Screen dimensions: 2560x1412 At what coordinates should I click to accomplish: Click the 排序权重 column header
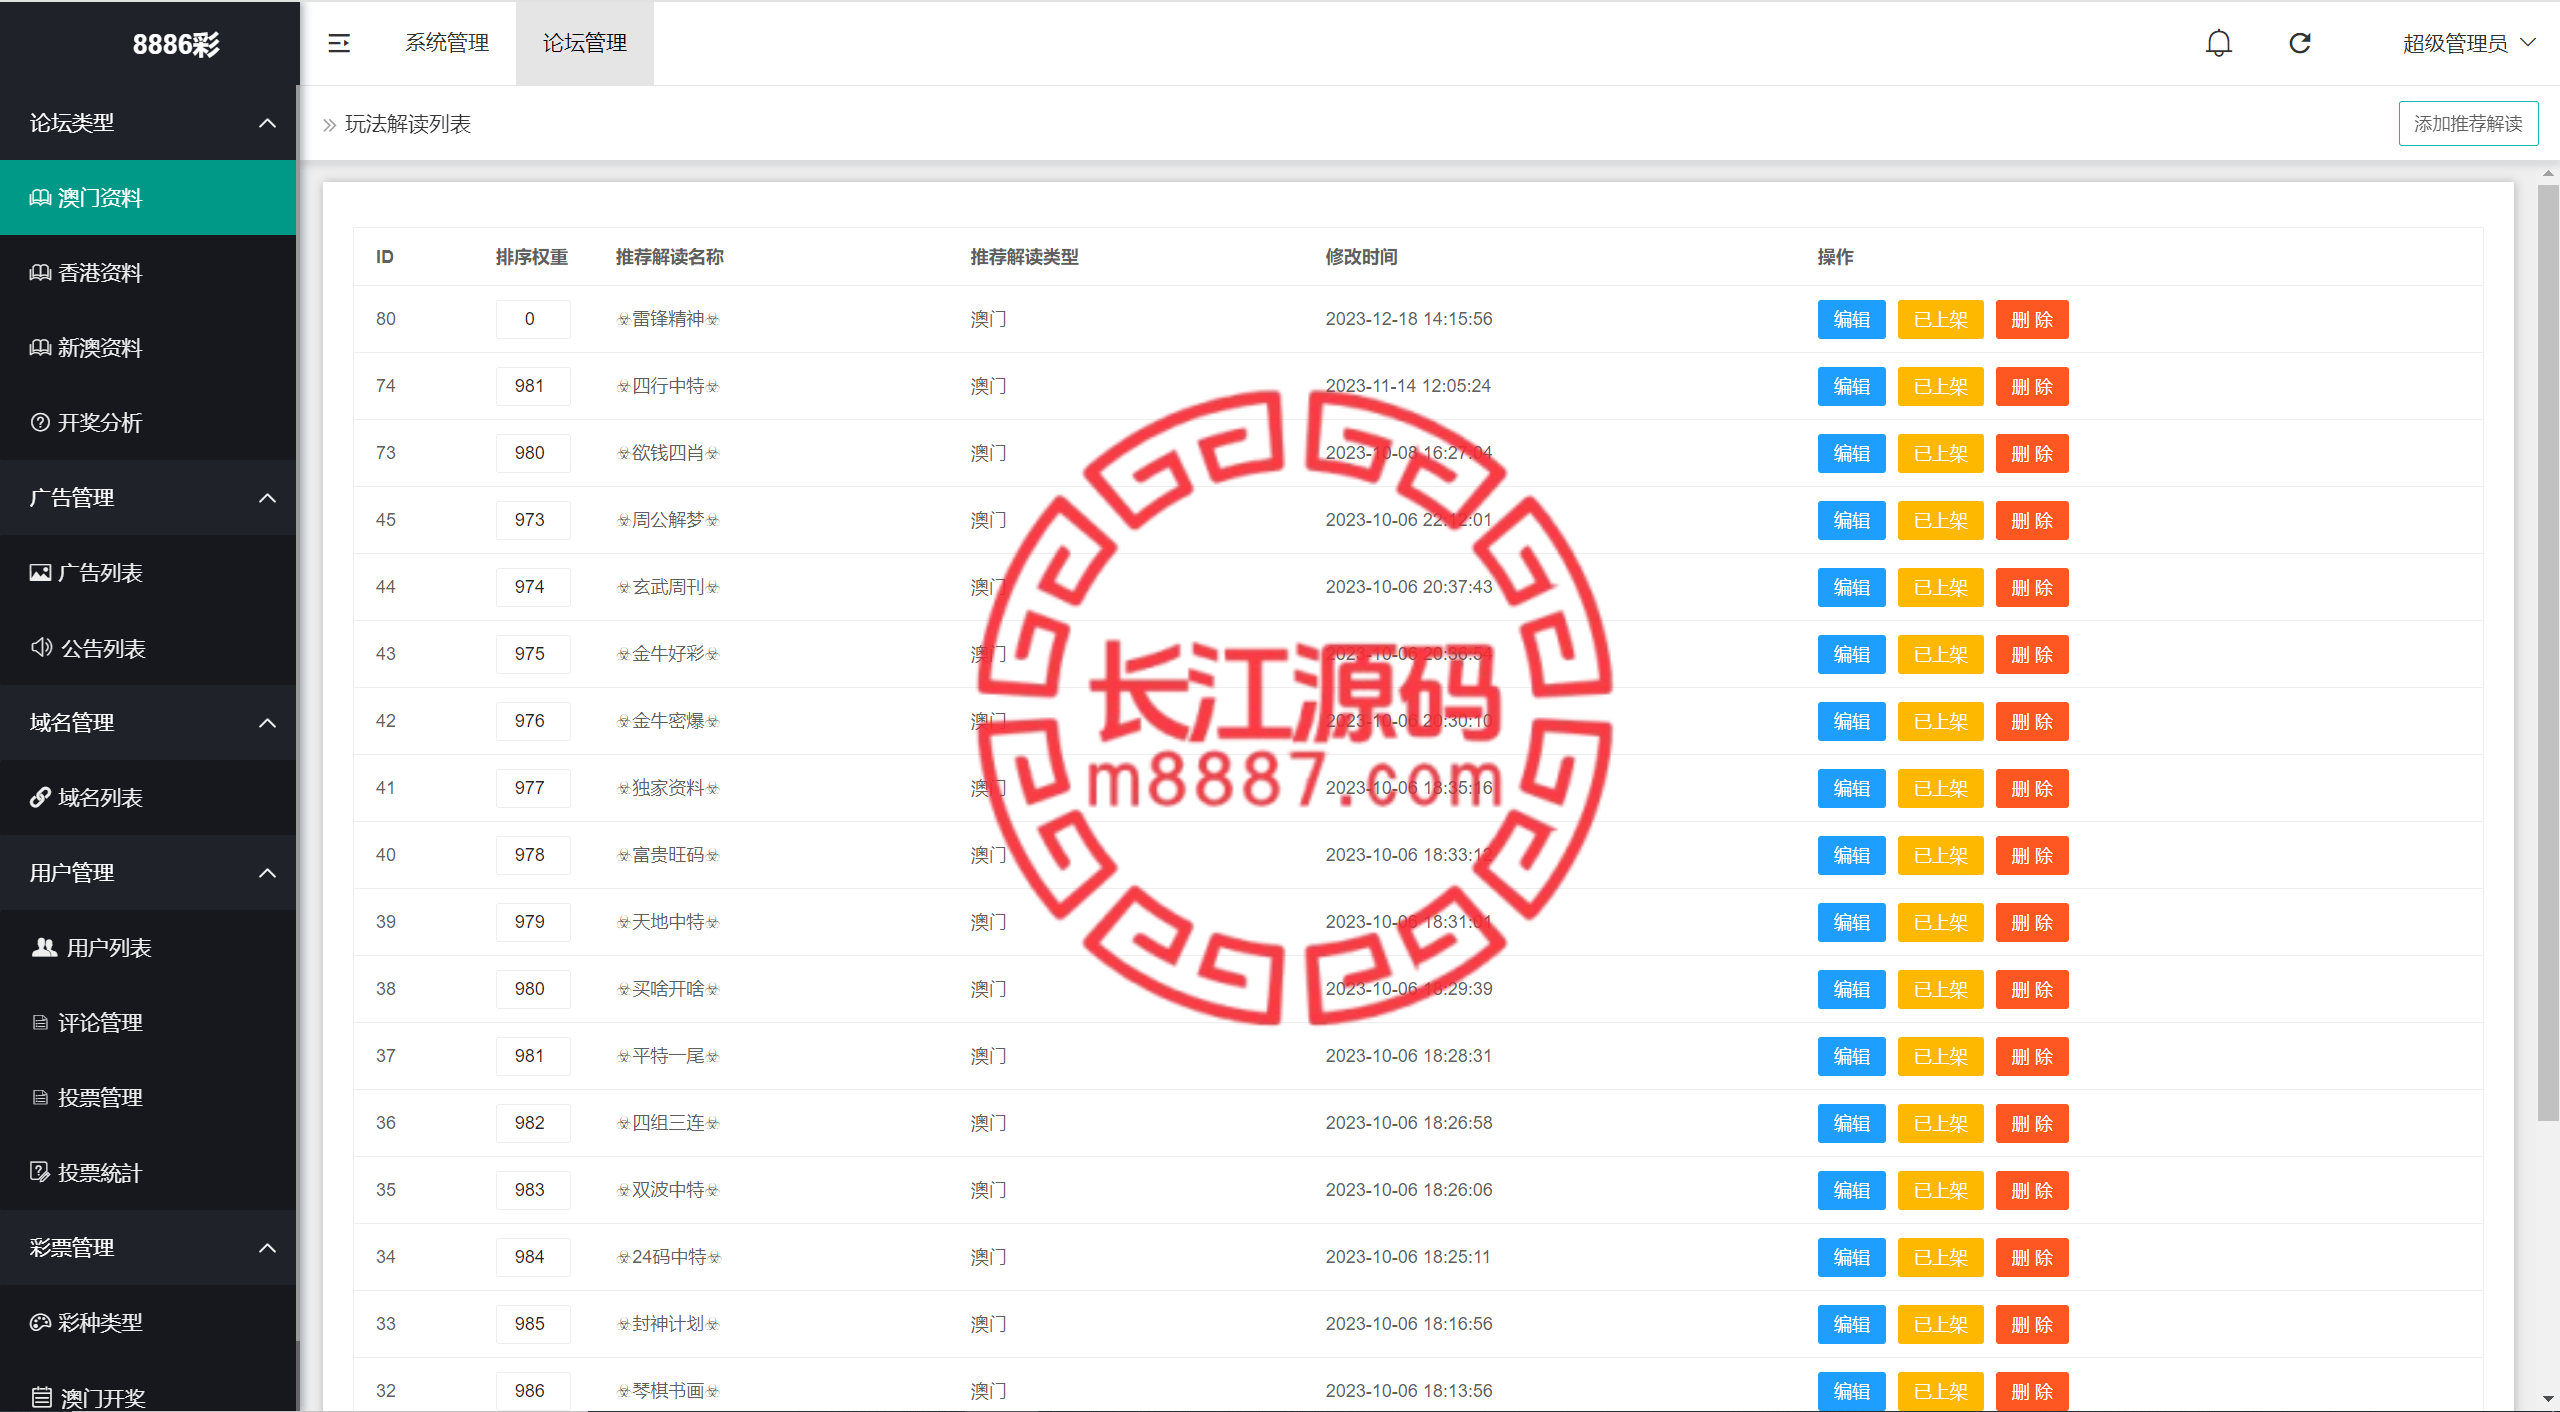coord(531,257)
